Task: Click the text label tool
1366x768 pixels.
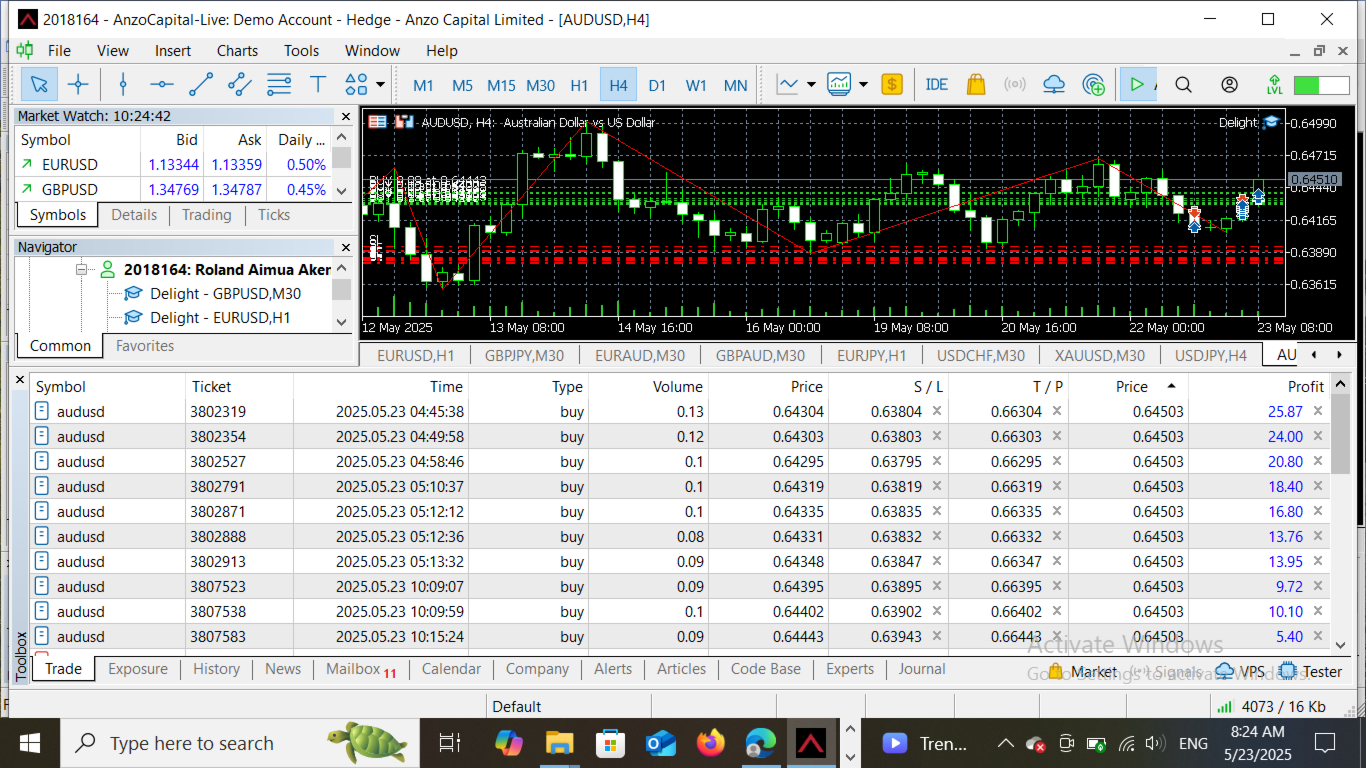Action: 318,85
